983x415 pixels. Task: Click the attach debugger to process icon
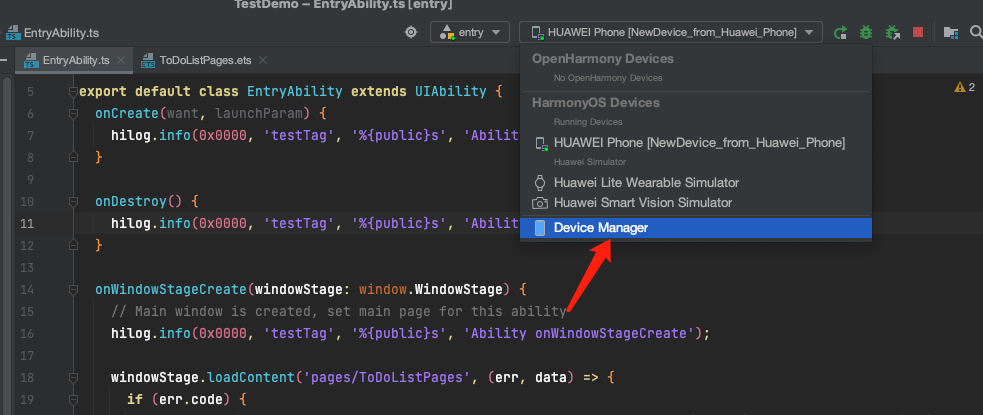click(x=893, y=33)
